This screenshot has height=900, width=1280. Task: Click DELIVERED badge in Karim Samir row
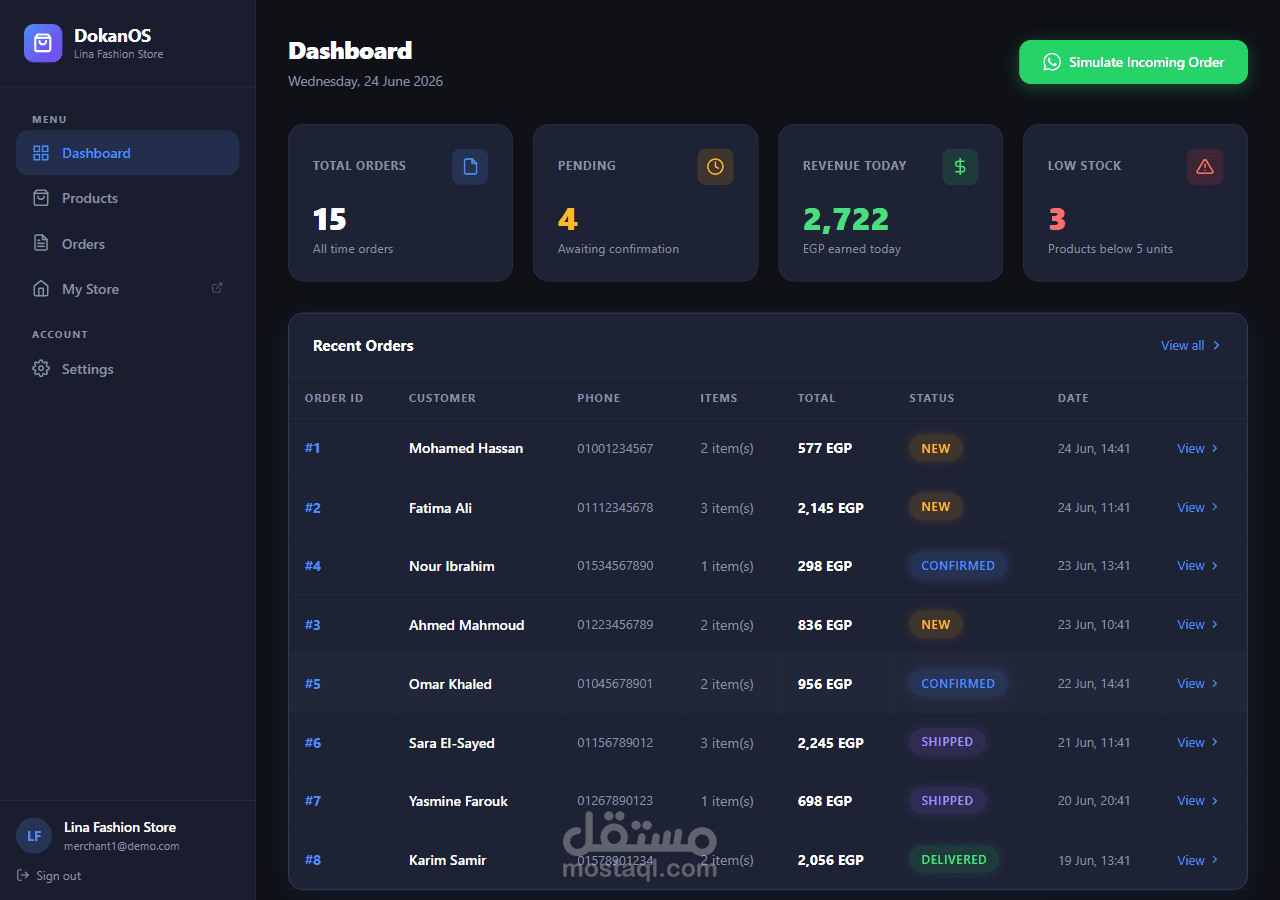(954, 860)
